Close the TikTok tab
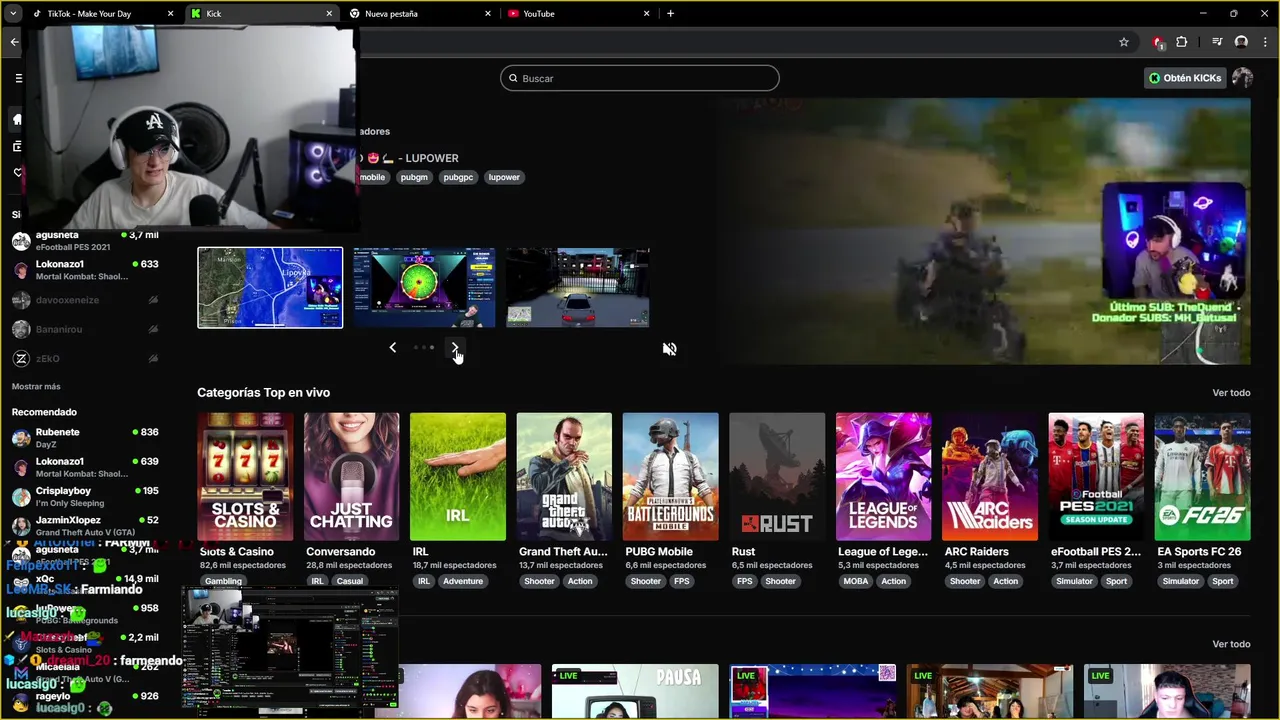1280x720 pixels. pos(170,14)
